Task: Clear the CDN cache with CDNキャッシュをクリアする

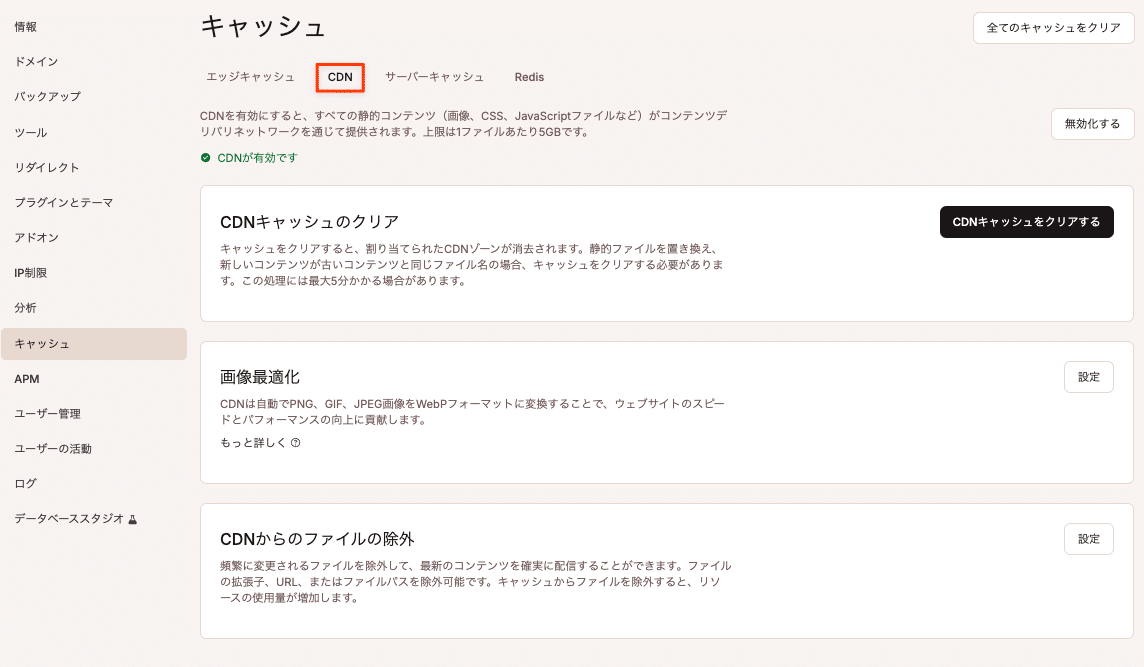Action: tap(1026, 221)
